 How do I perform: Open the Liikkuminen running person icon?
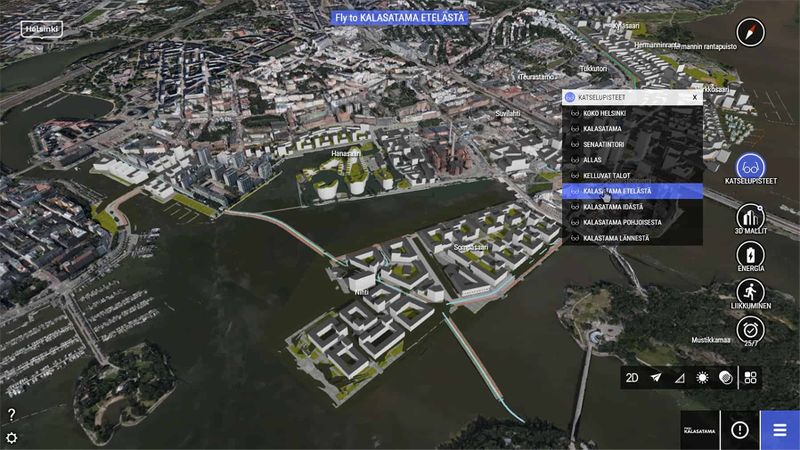[x=751, y=292]
